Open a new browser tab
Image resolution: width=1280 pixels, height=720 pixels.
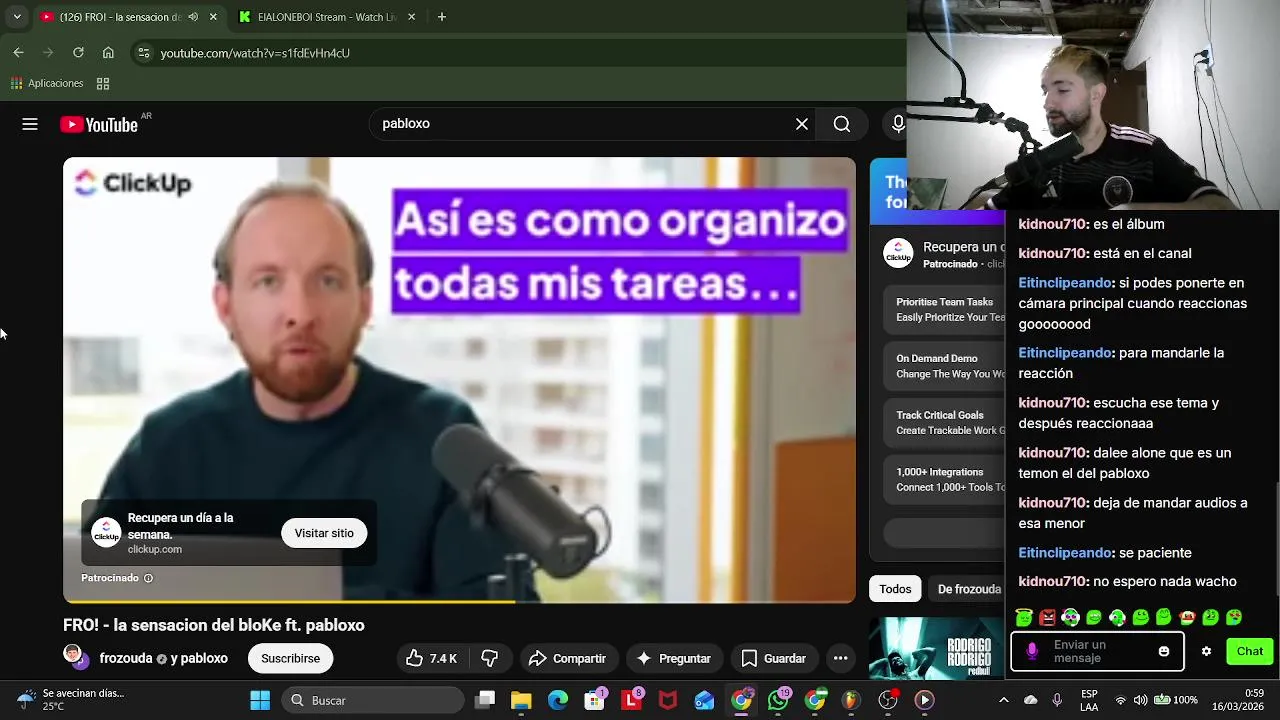(442, 17)
